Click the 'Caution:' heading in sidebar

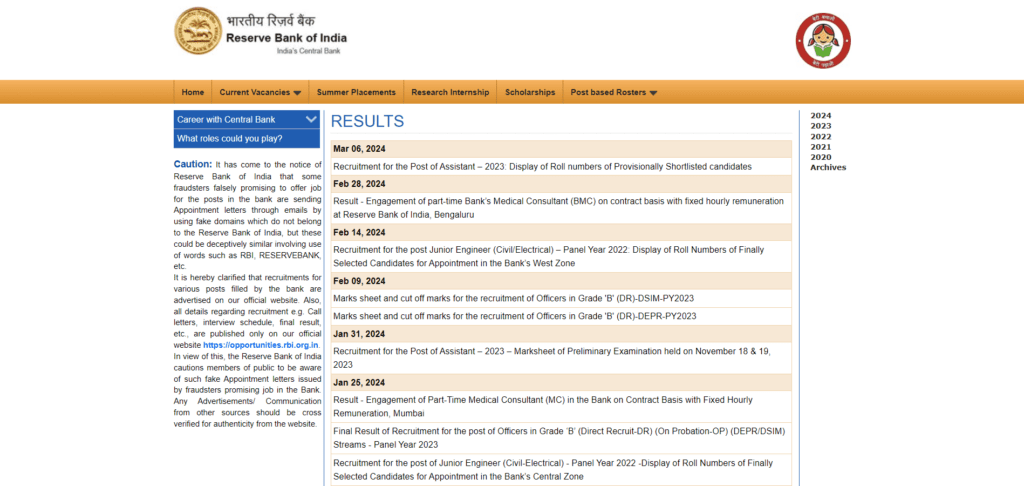193,164
